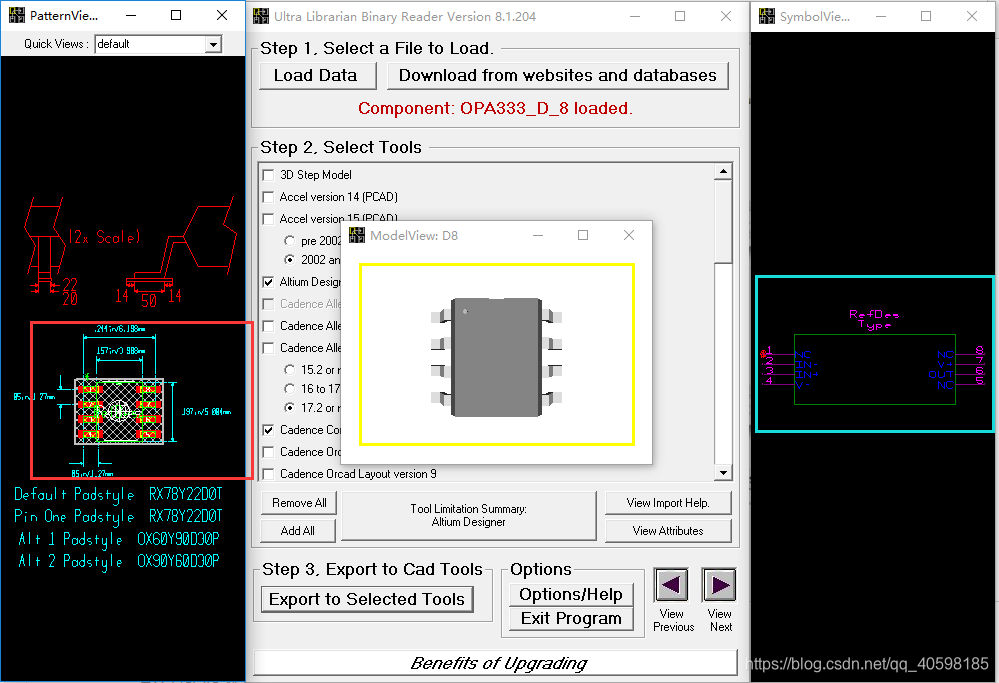999x683 pixels.
Task: Select the 15.2 radio option
Action: point(289,370)
